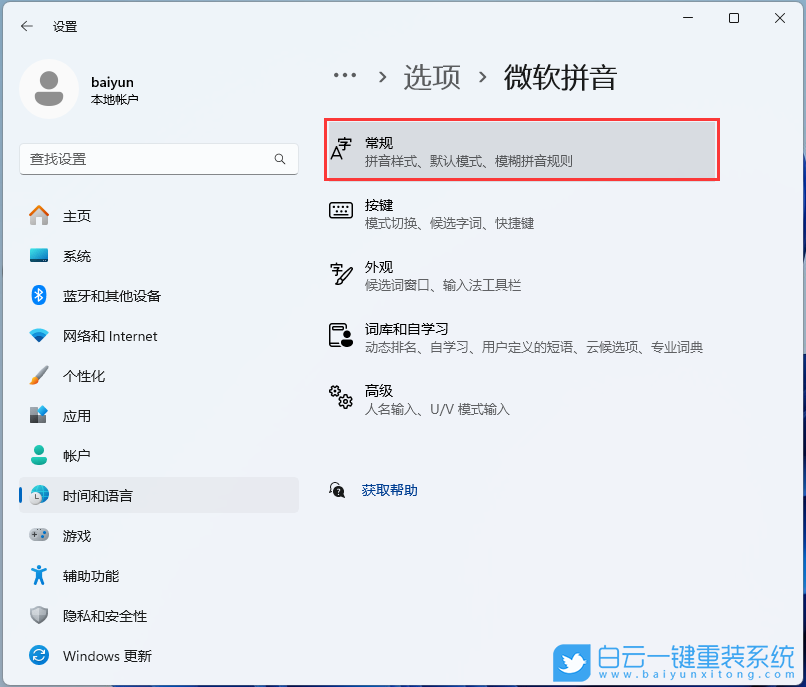Expand the breadcrumb ellipsis menu
This screenshot has width=806, height=687.
tap(345, 75)
